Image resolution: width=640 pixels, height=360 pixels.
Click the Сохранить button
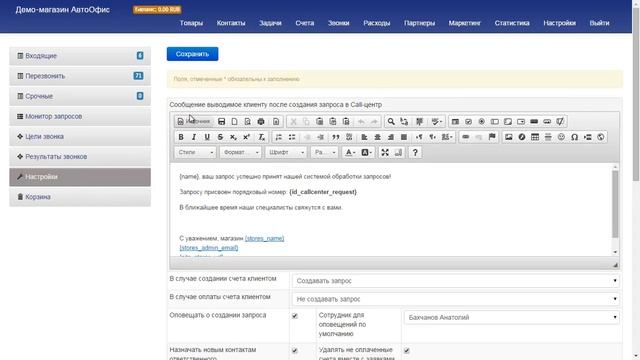click(x=192, y=54)
